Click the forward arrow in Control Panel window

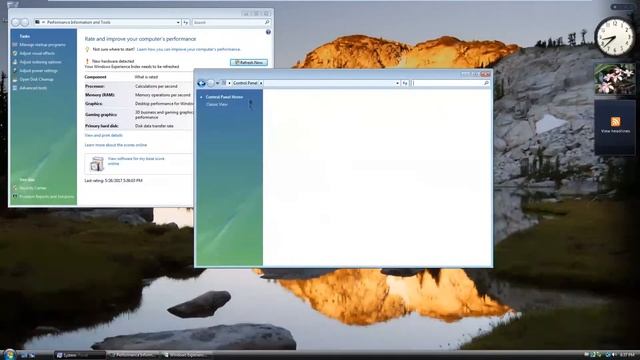coord(210,83)
